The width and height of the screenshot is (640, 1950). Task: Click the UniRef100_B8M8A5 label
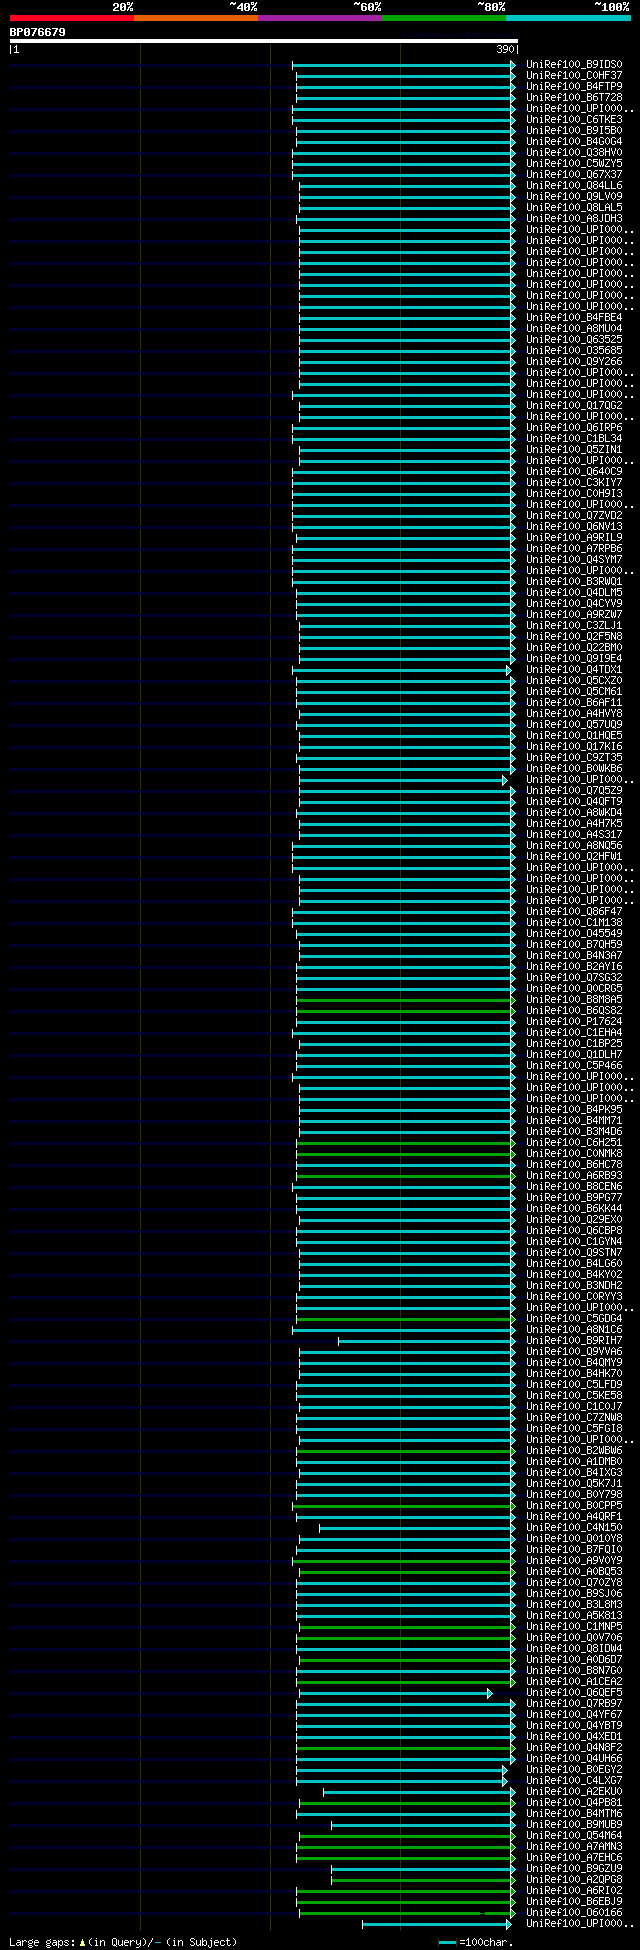coord(574,999)
